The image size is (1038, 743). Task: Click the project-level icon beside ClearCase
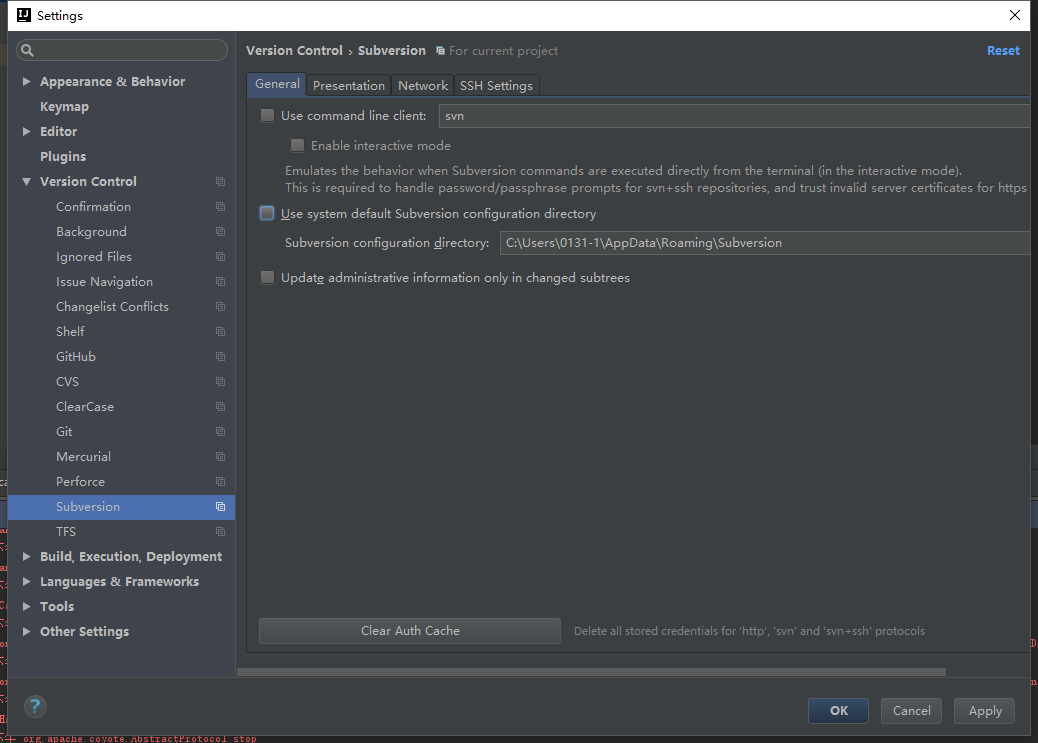[220, 407]
